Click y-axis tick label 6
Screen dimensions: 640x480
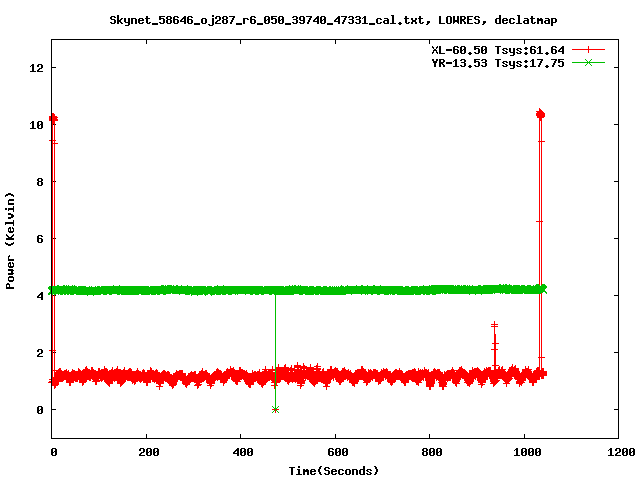(40, 239)
